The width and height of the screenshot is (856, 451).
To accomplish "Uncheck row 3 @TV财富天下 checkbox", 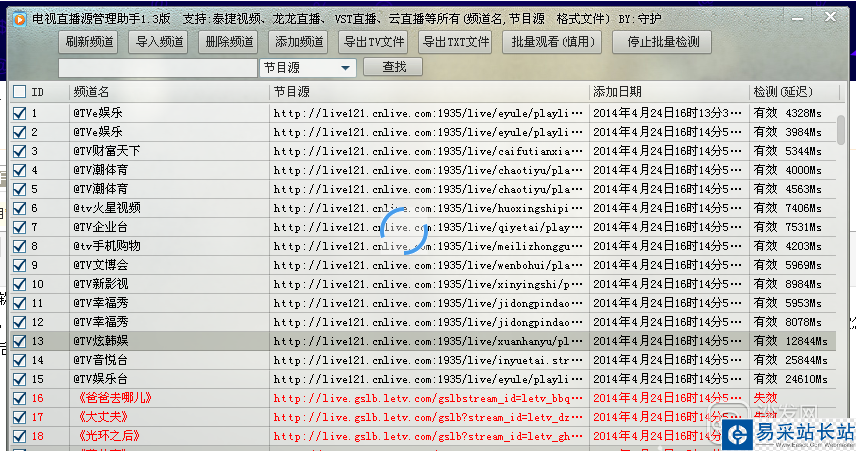I will pyautogui.click(x=19, y=151).
